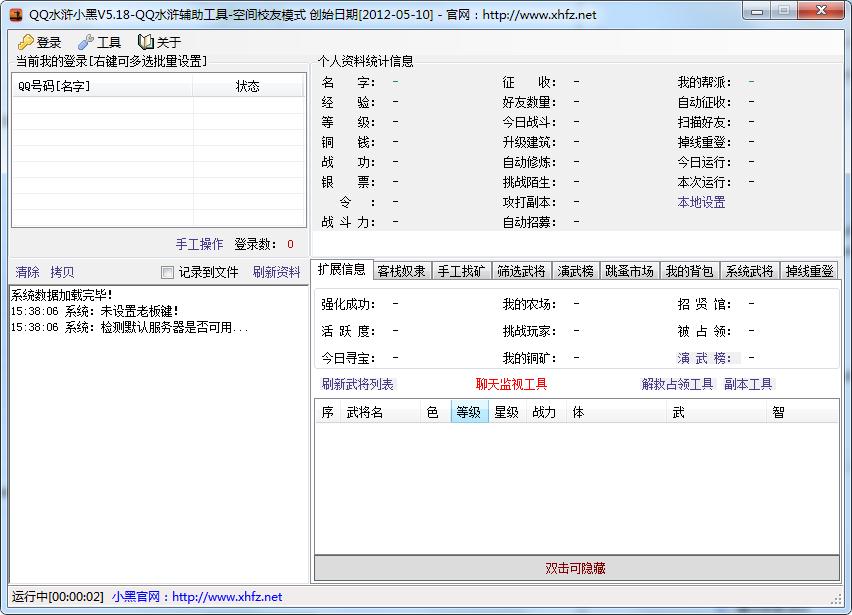Image resolution: width=852 pixels, height=615 pixels.
Task: Click the key icon beside 登录
Action: (x=25, y=42)
